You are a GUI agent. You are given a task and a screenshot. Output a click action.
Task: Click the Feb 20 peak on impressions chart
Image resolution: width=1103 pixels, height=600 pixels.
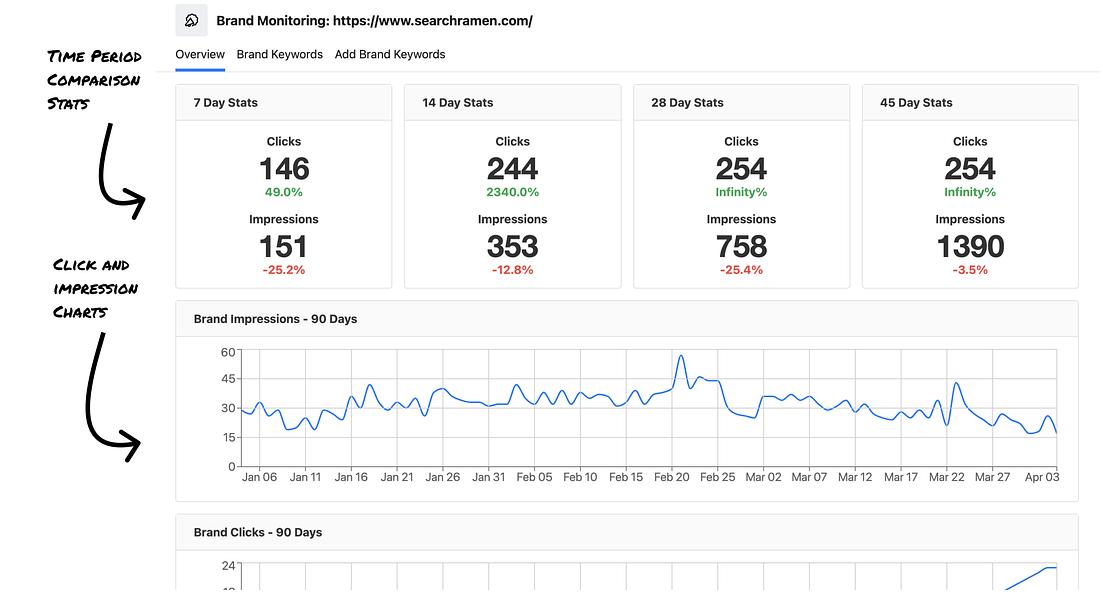(680, 357)
